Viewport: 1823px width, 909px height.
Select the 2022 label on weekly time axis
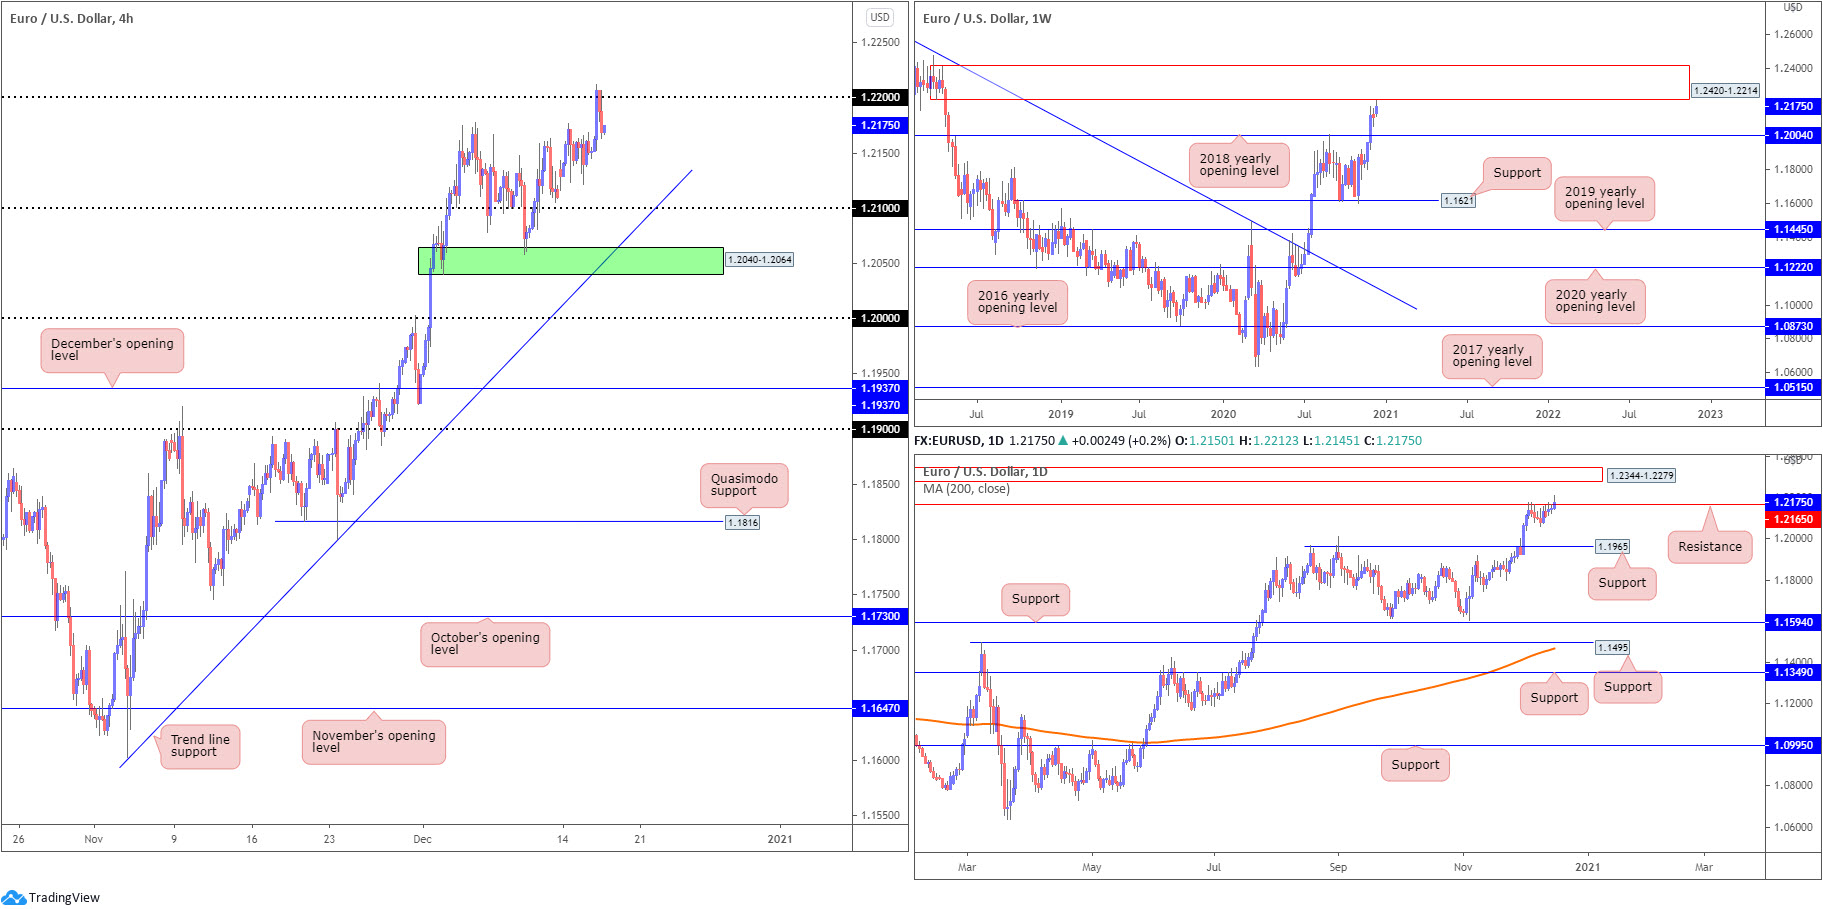[x=1548, y=414]
